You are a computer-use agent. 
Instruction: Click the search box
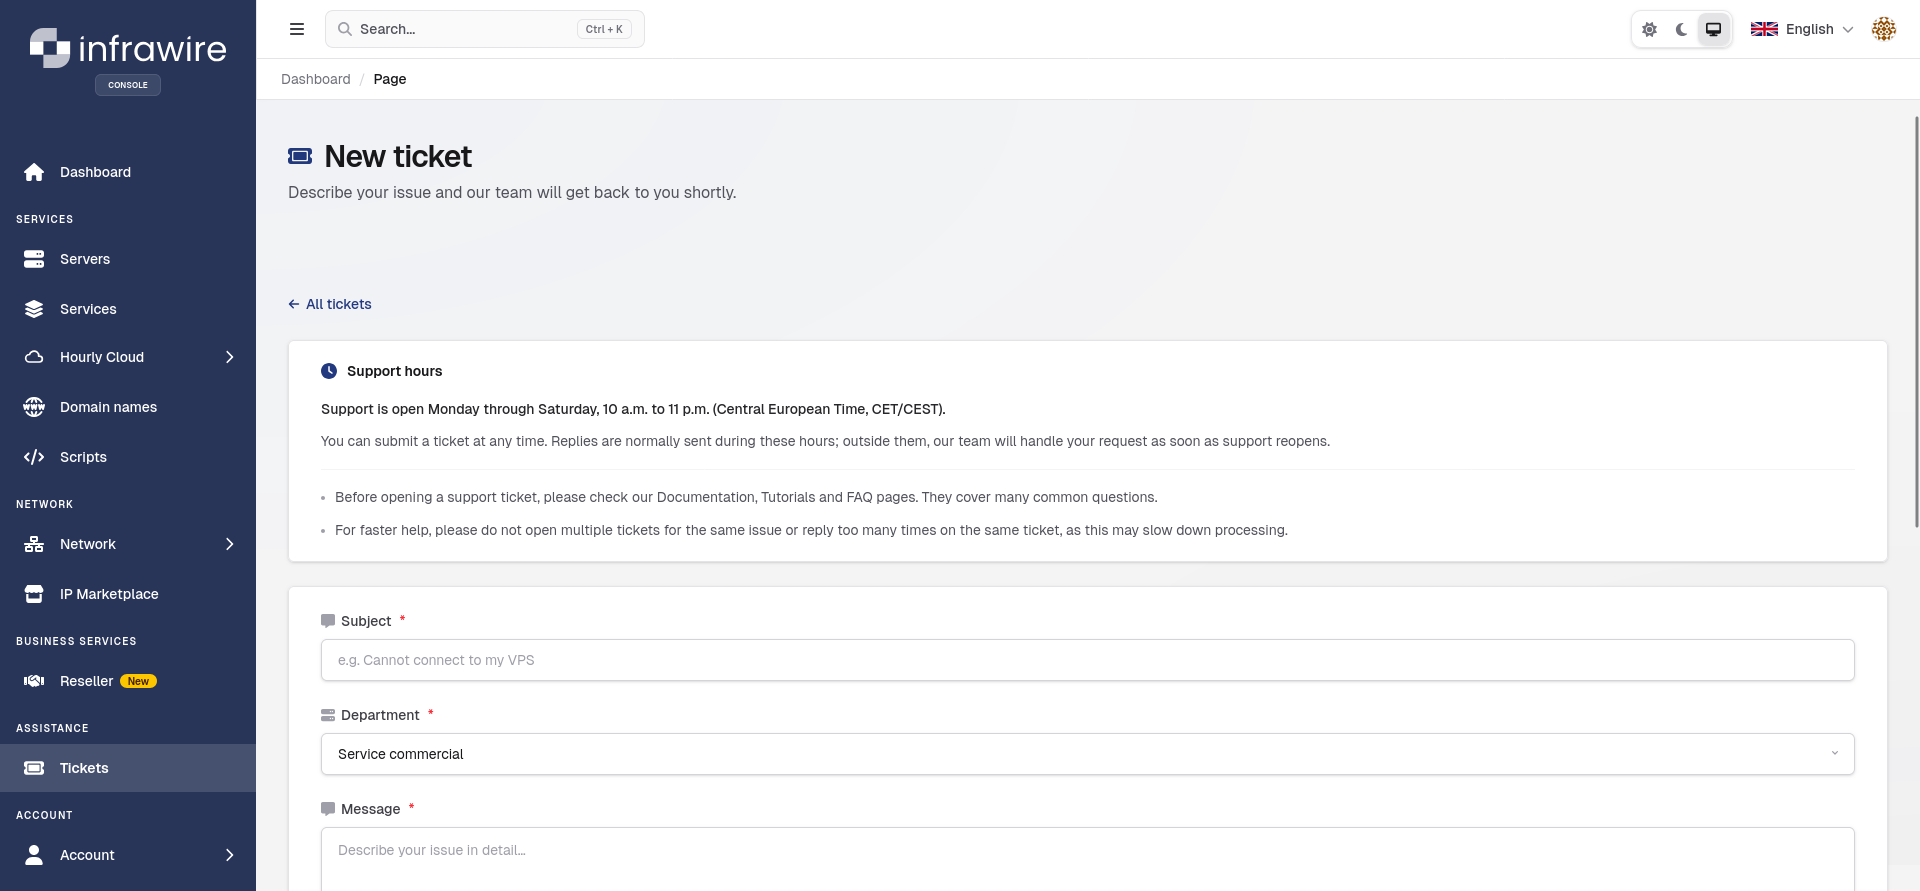(485, 29)
